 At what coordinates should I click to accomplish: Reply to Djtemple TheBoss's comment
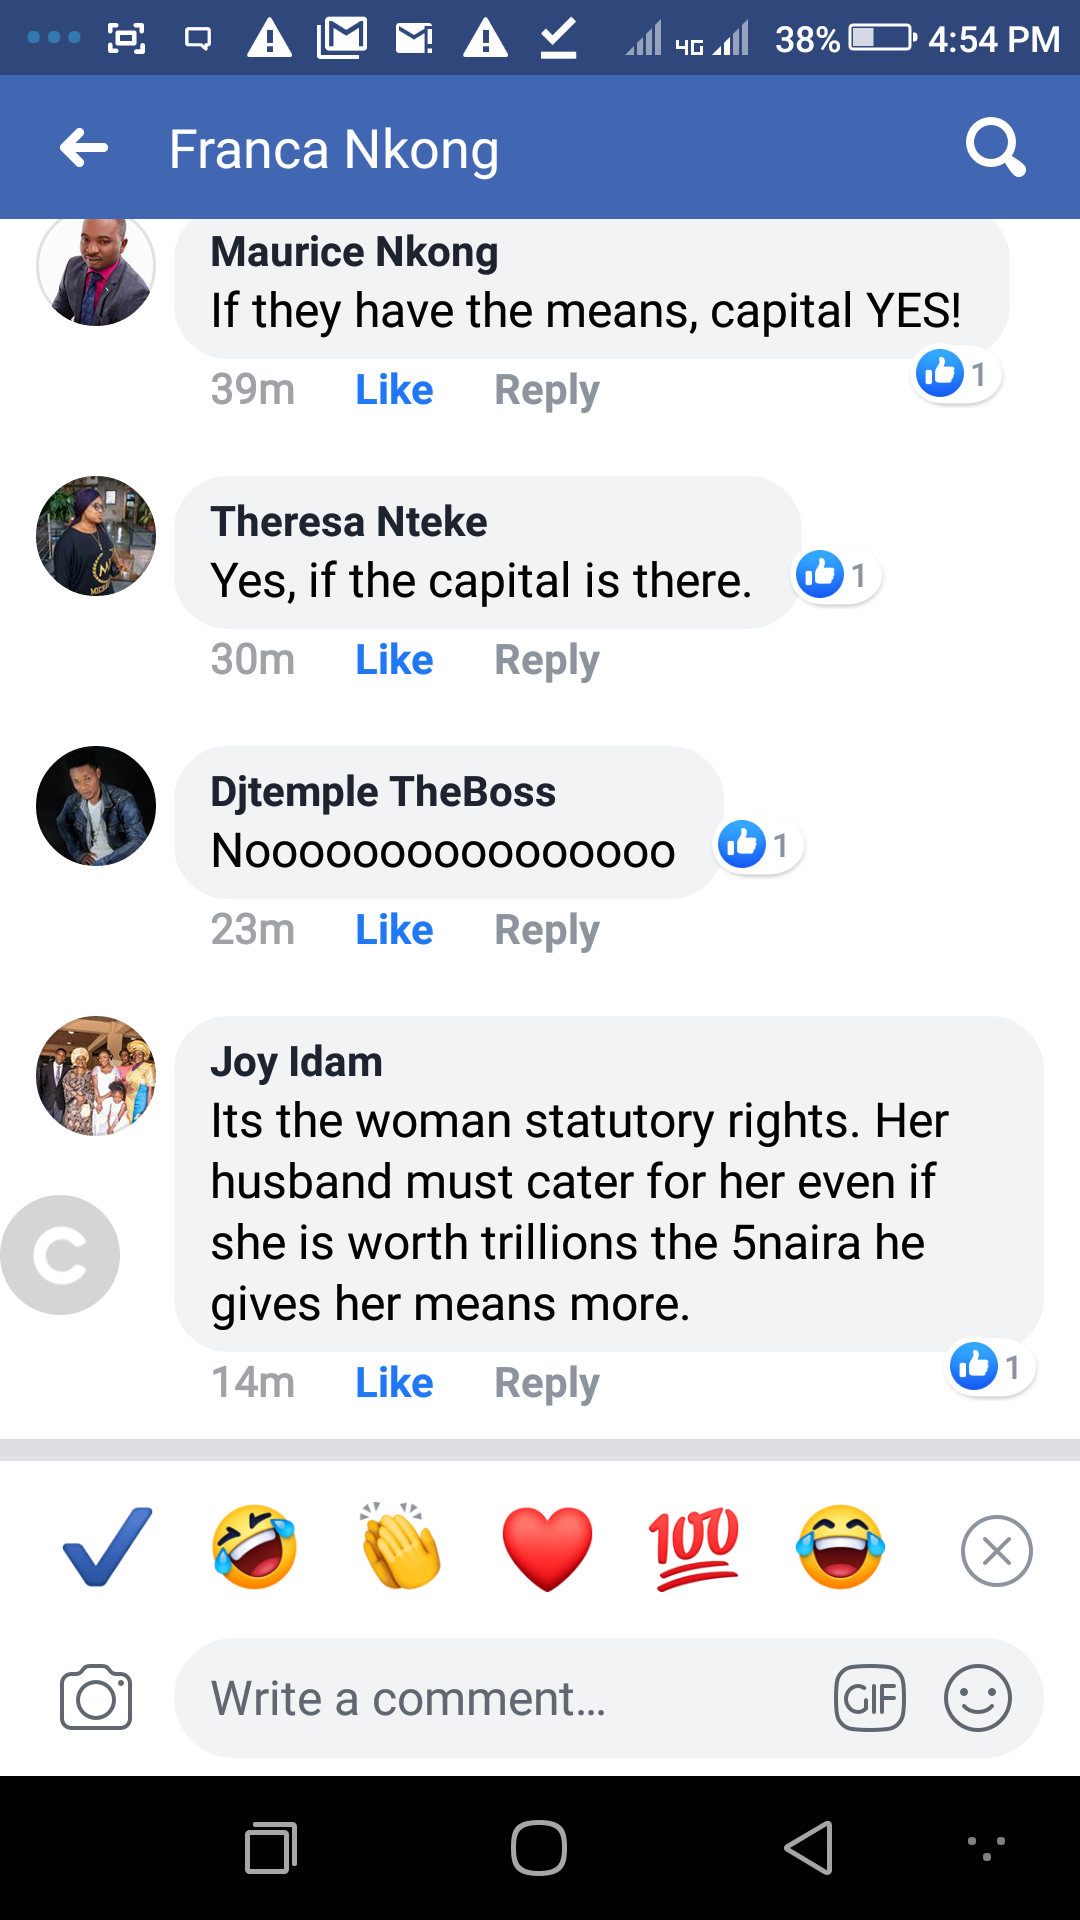(546, 930)
